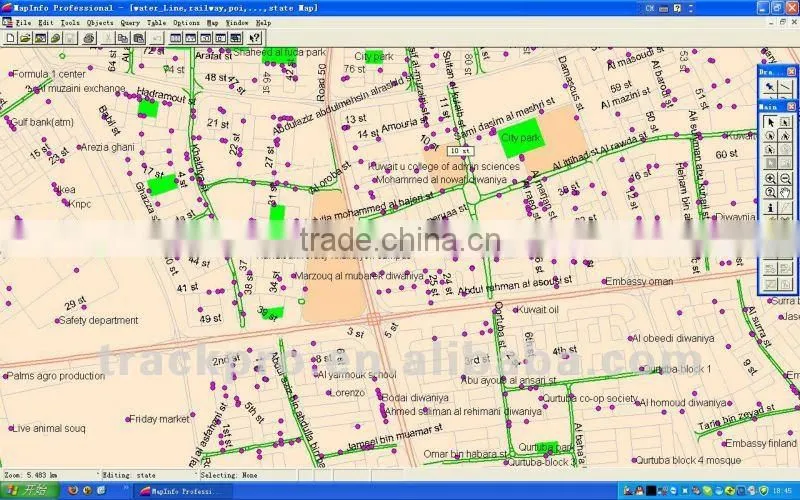Click the New Table toolbar icon
Image resolution: width=800 pixels, height=500 pixels.
pos(10,38)
